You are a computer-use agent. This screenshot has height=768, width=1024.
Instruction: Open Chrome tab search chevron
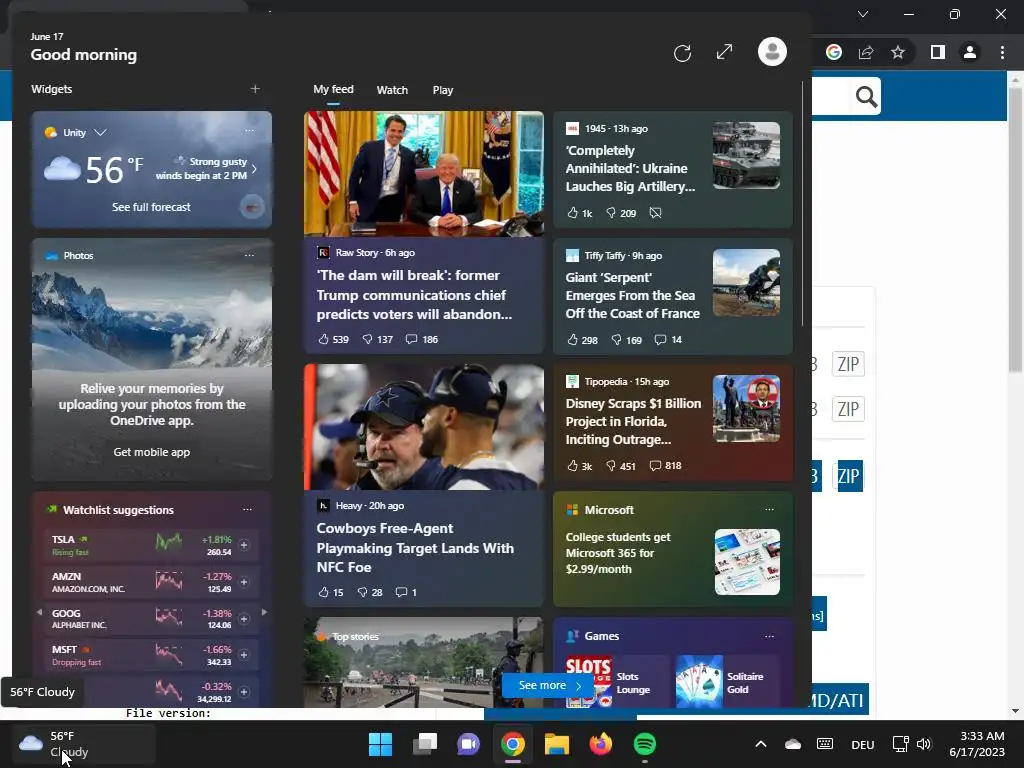(863, 14)
